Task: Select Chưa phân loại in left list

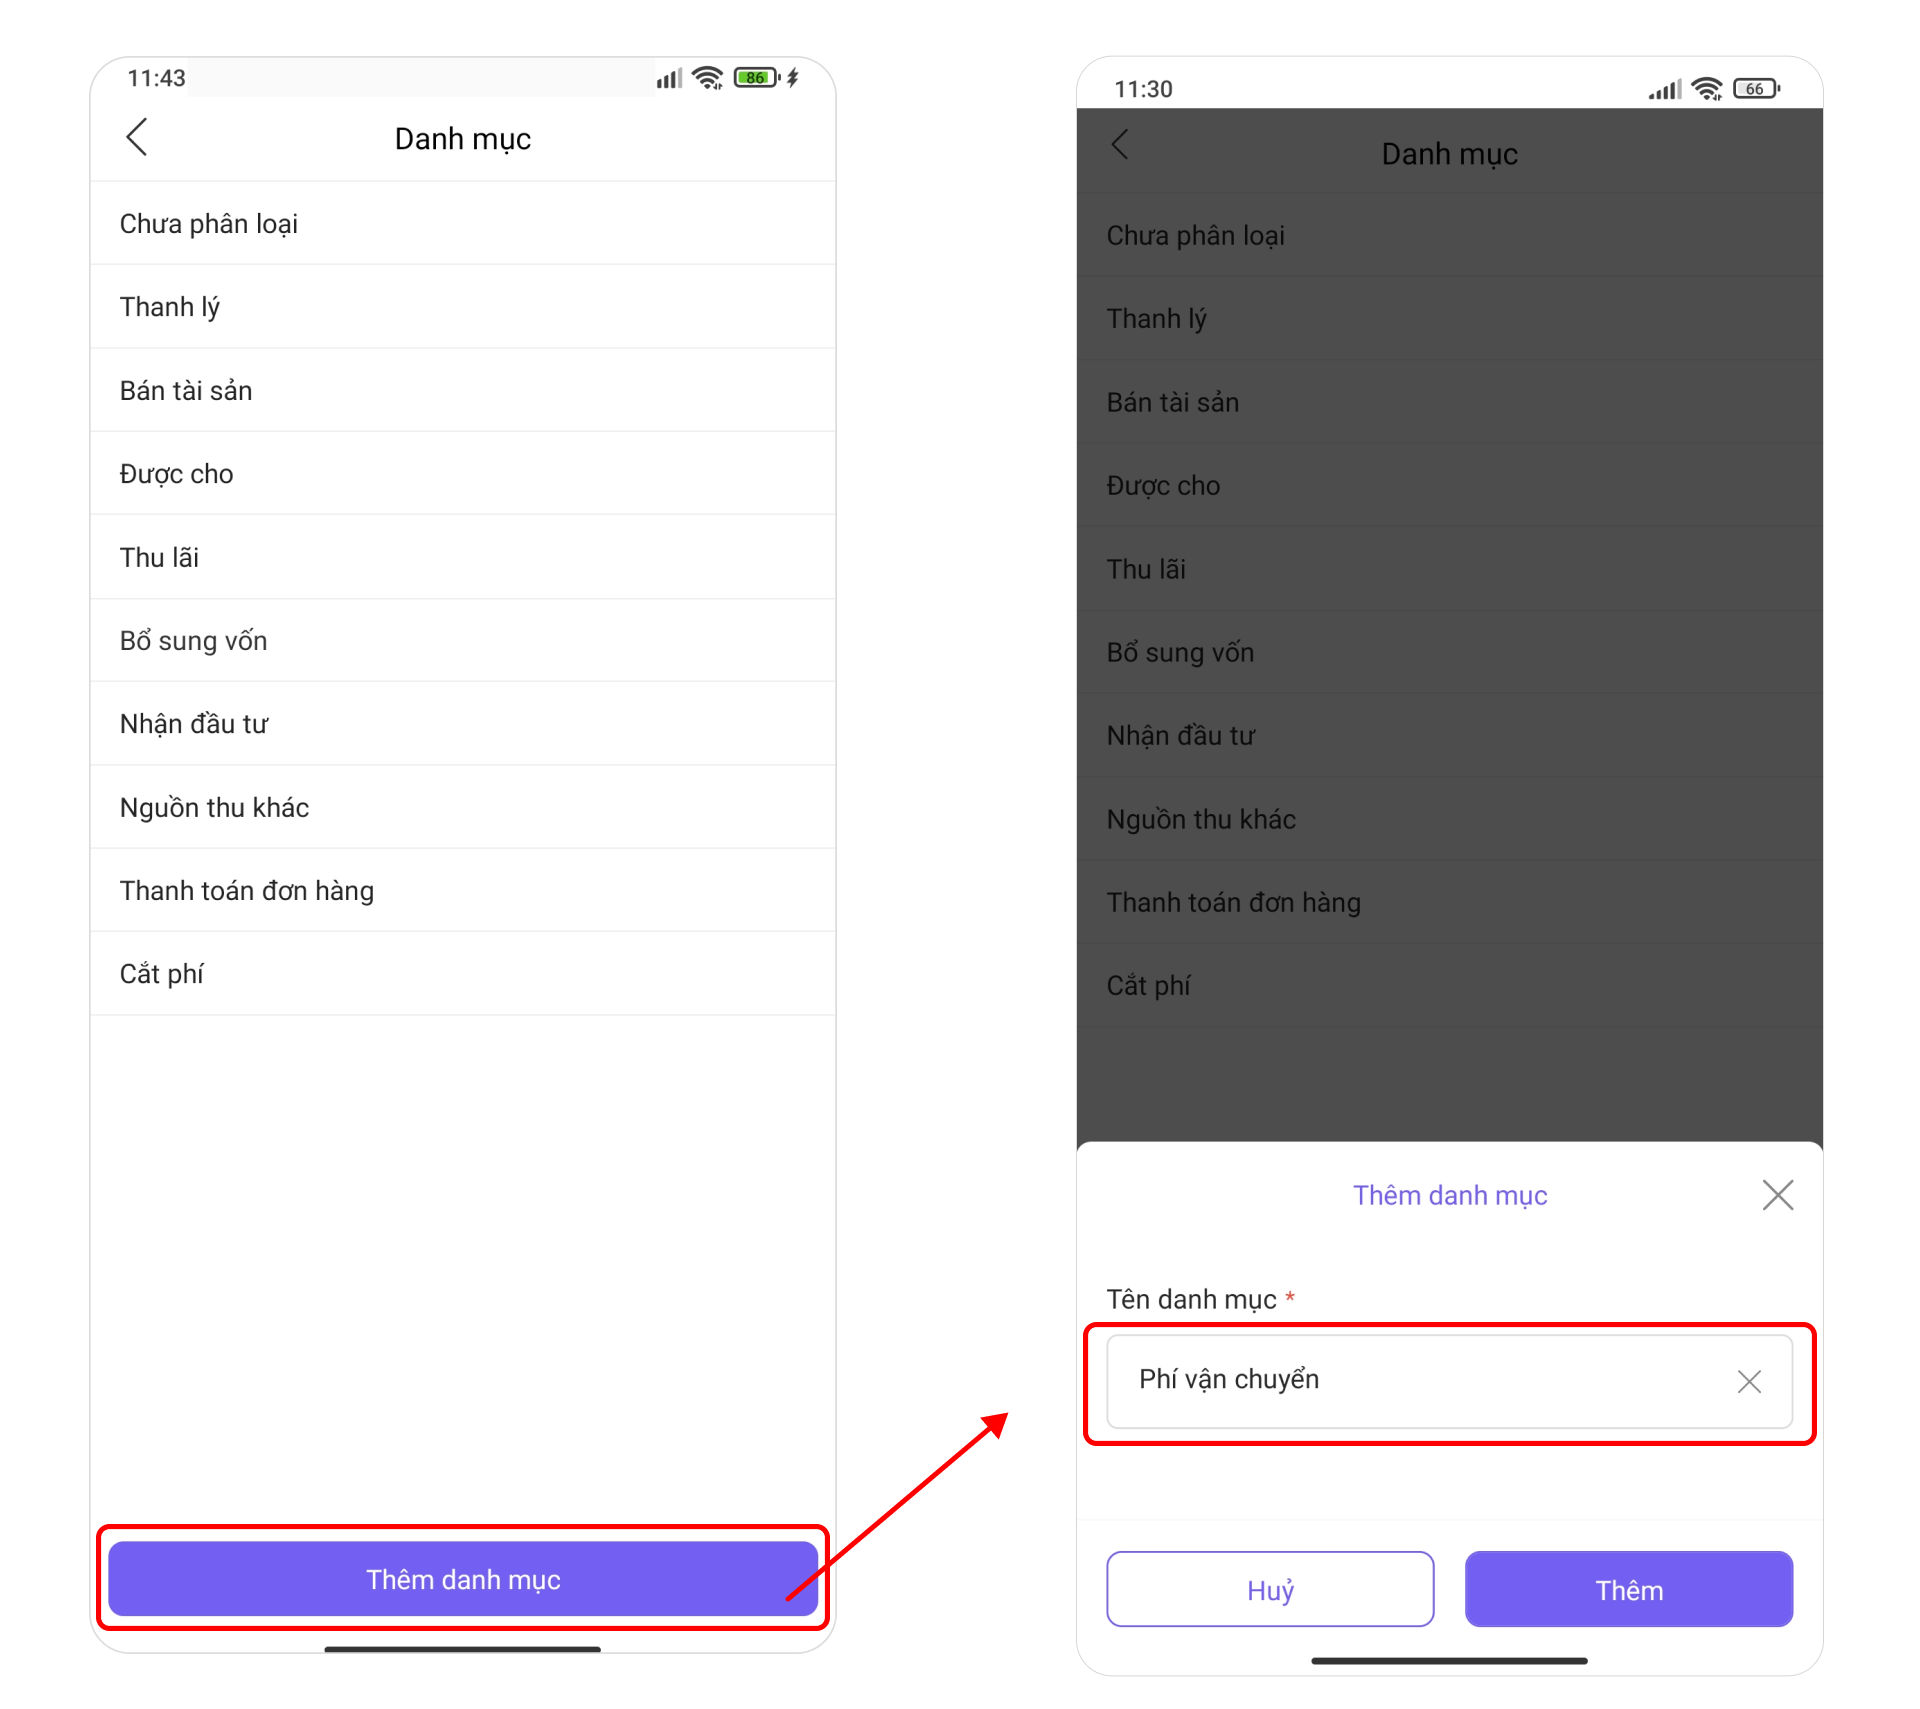Action: click(463, 223)
